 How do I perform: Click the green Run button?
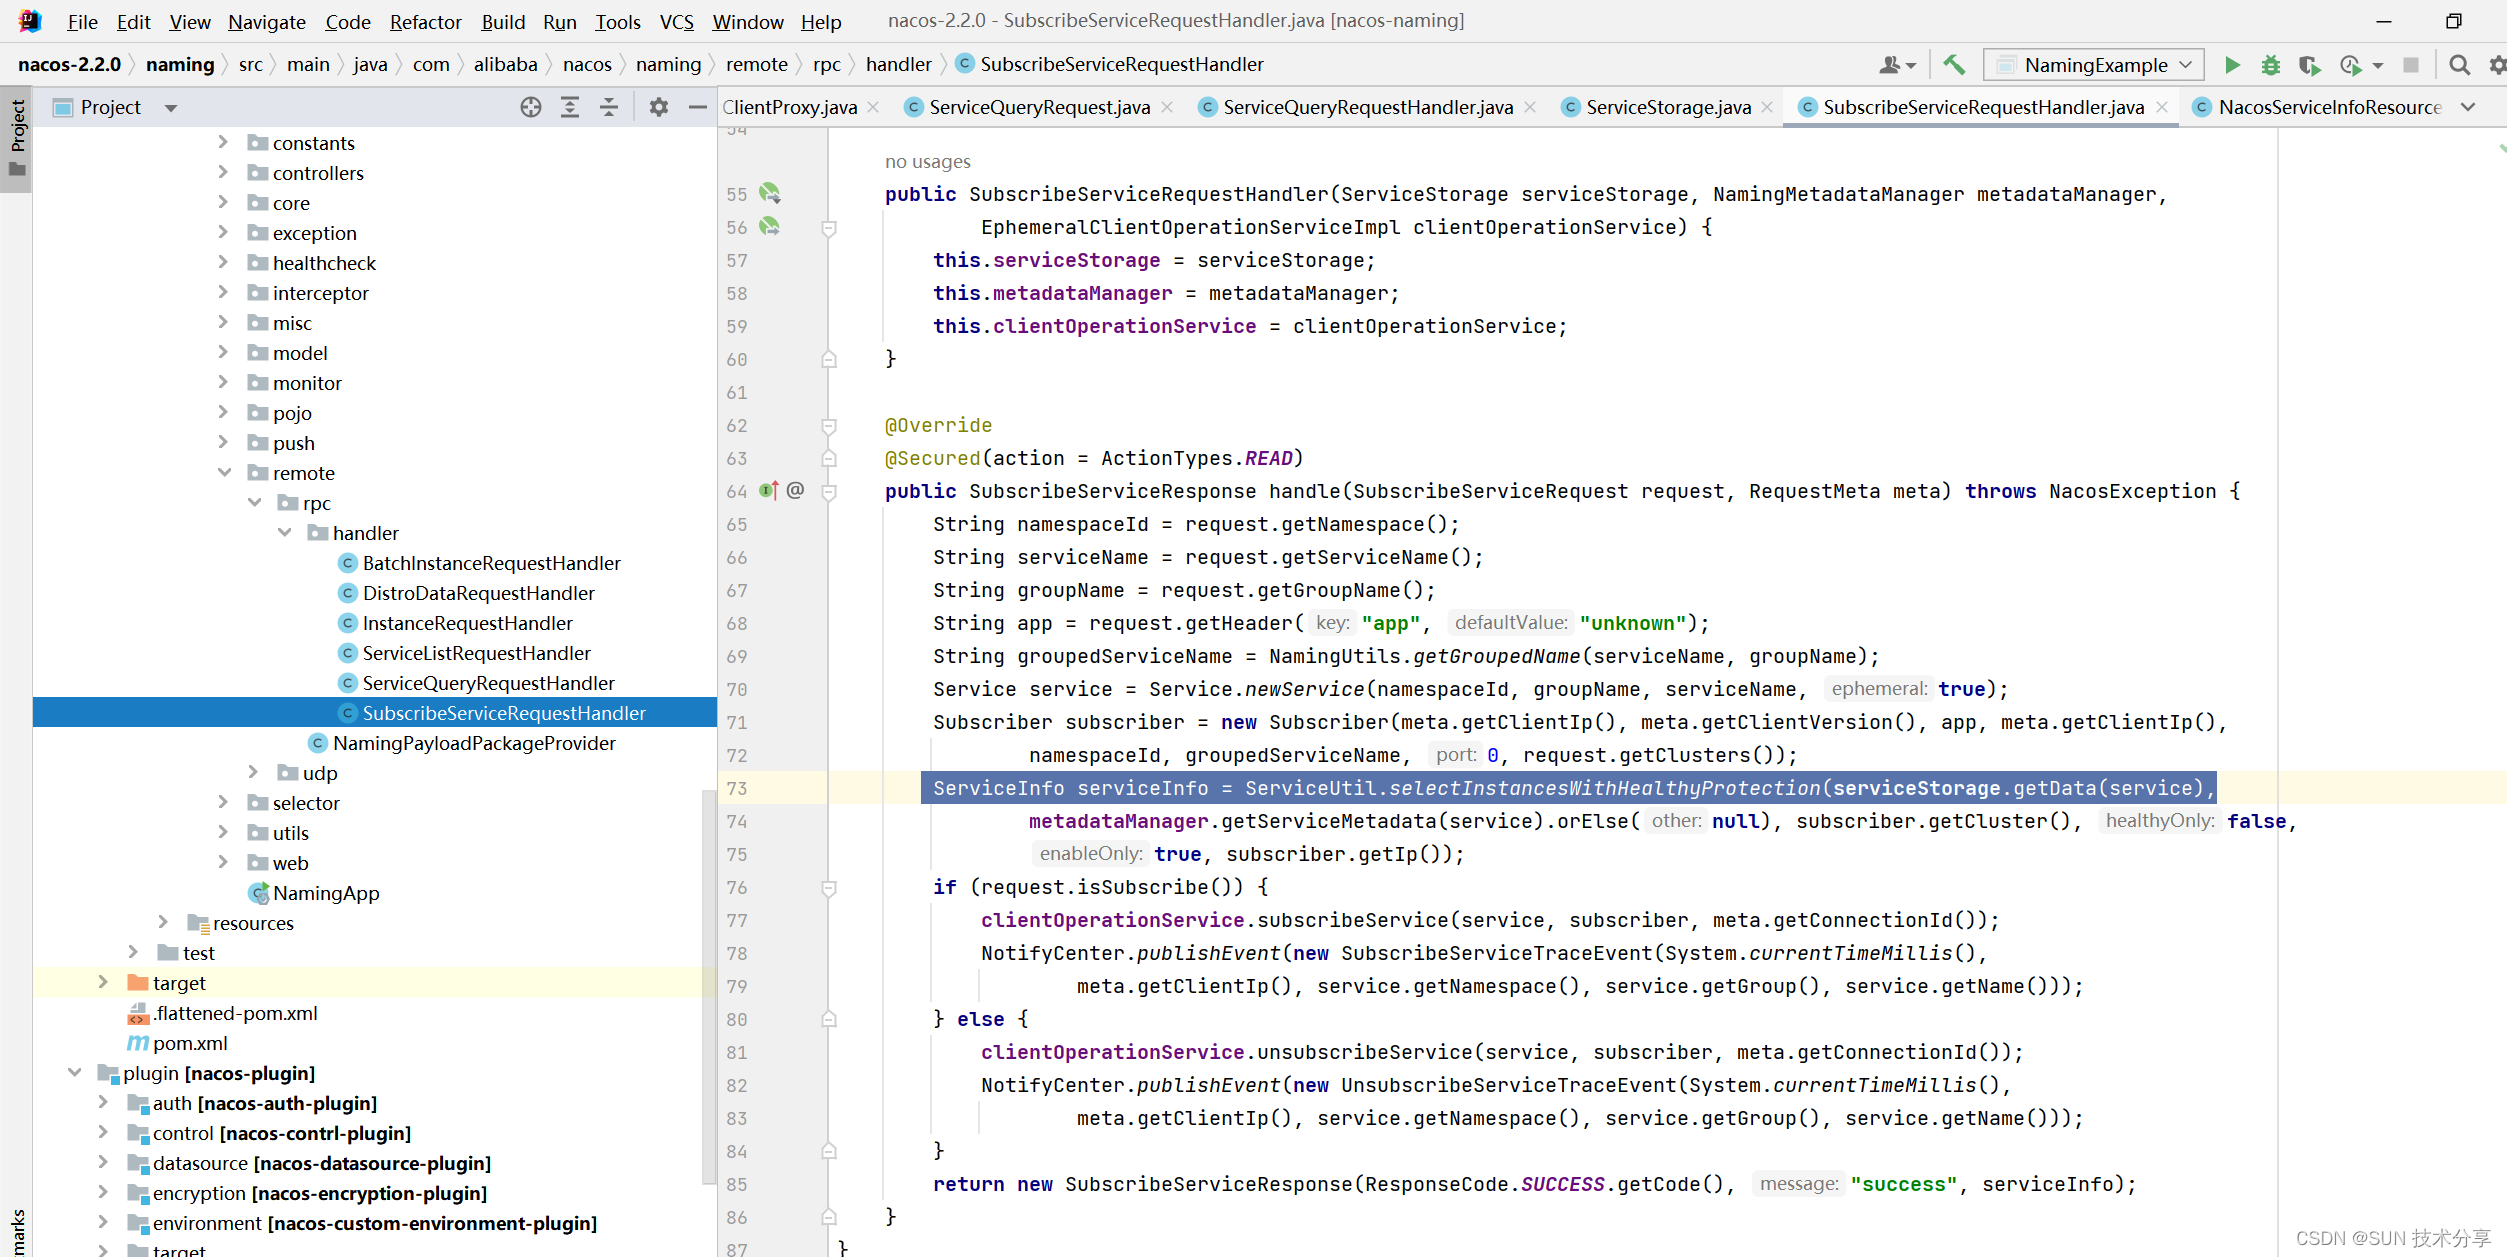coord(2232,65)
